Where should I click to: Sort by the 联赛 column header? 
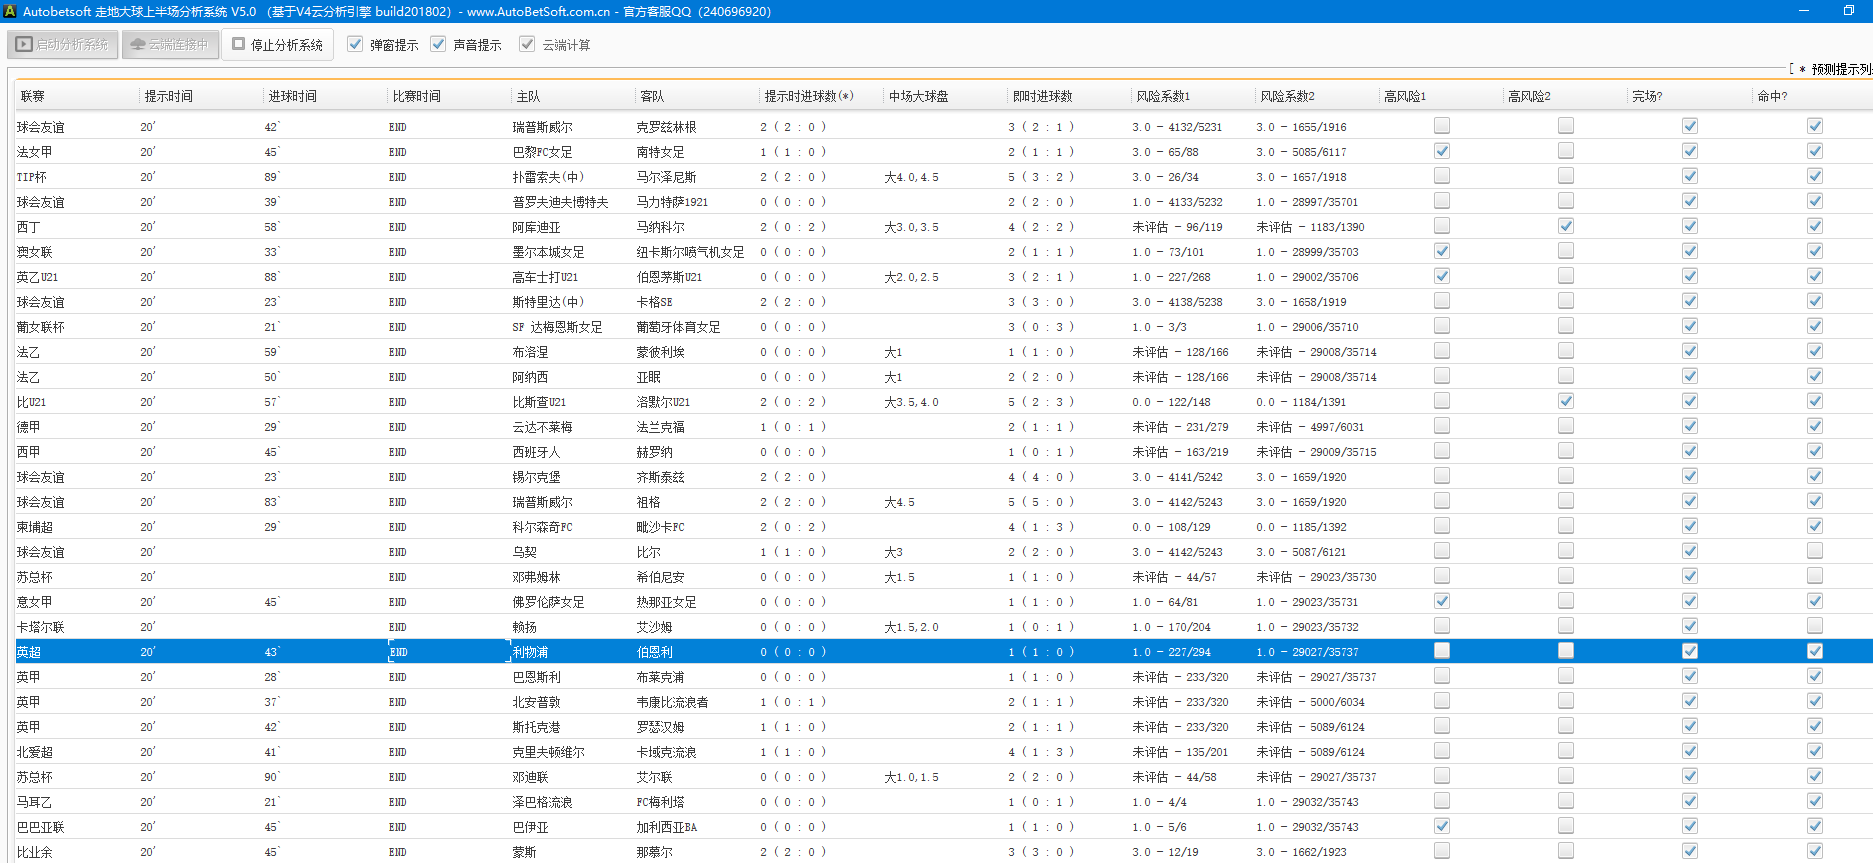coord(33,96)
